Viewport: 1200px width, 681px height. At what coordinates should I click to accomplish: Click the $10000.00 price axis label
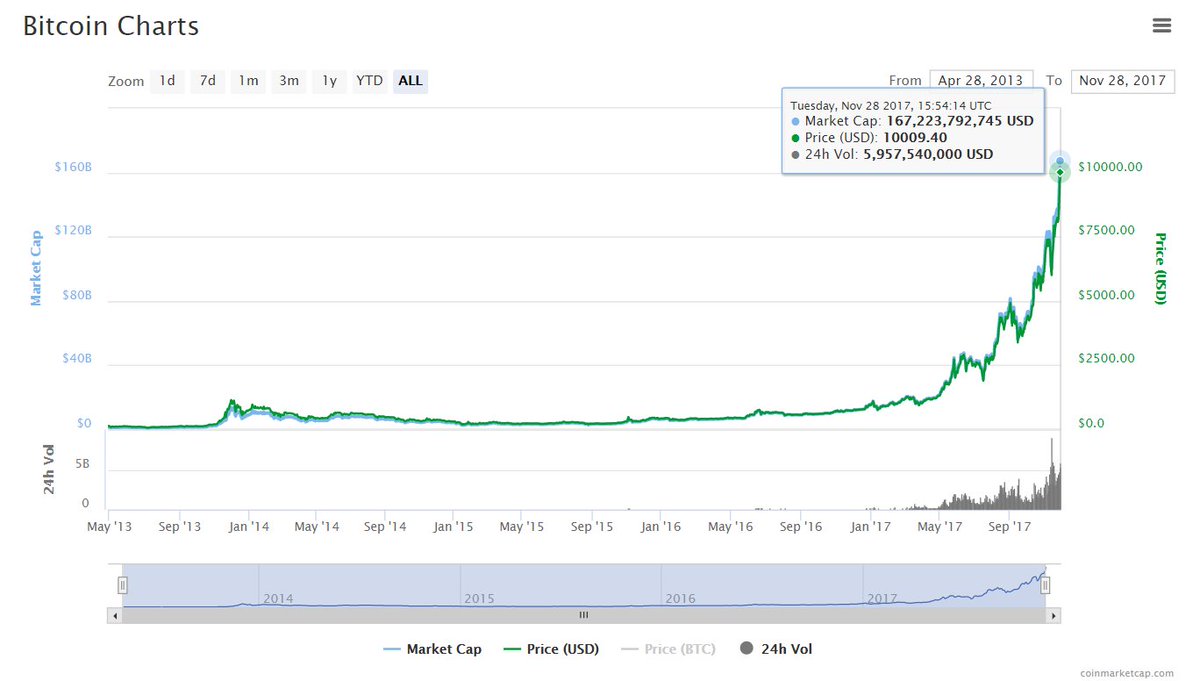(1110, 167)
